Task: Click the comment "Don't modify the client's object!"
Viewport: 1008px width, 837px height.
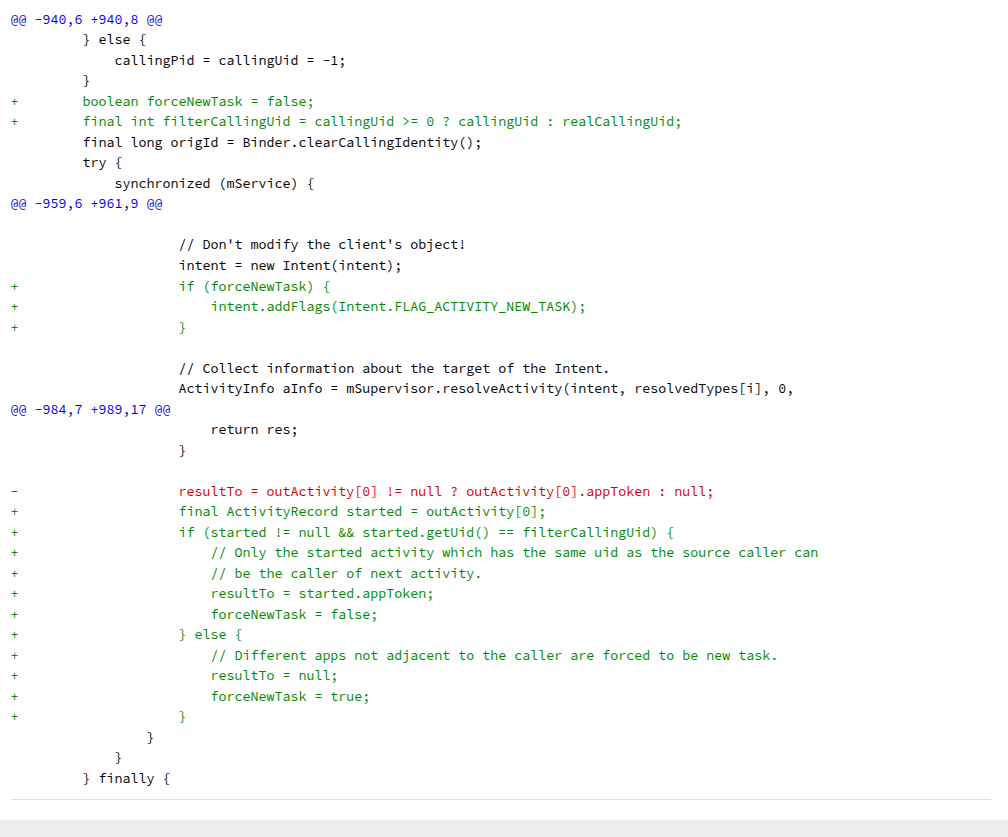Action: (322, 245)
